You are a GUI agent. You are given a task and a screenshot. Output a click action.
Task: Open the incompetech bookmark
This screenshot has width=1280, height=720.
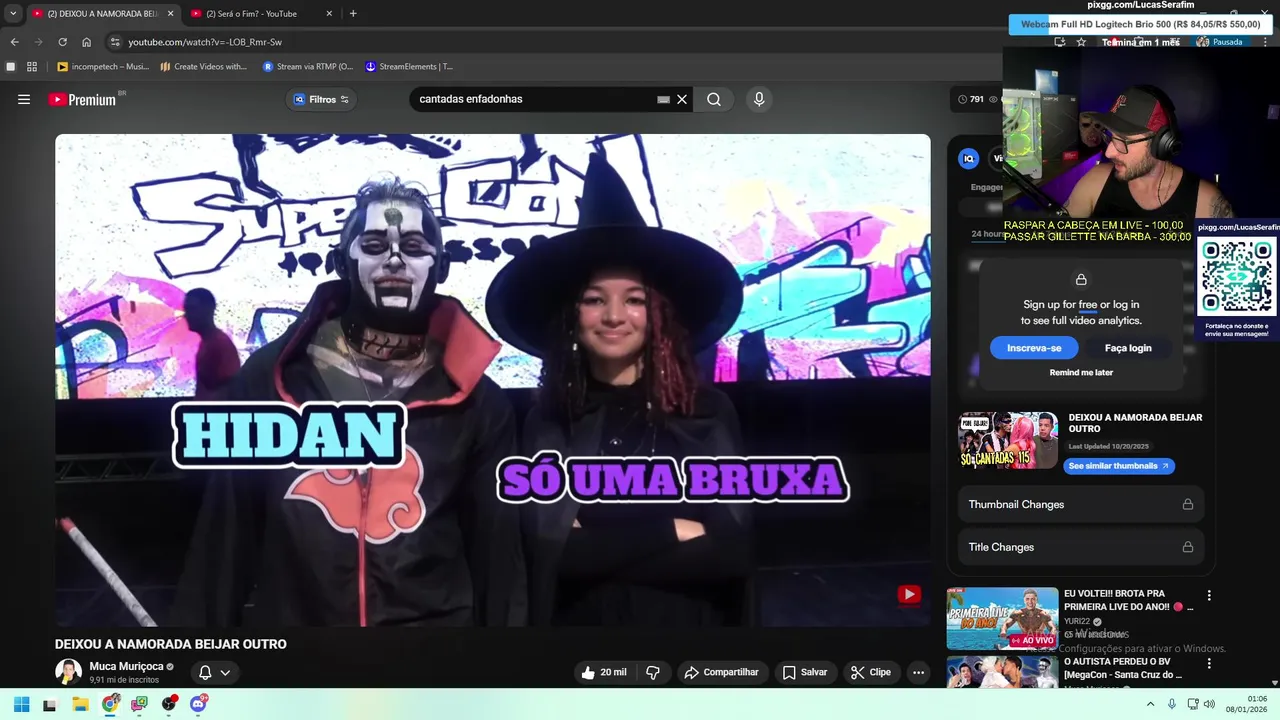(103, 66)
